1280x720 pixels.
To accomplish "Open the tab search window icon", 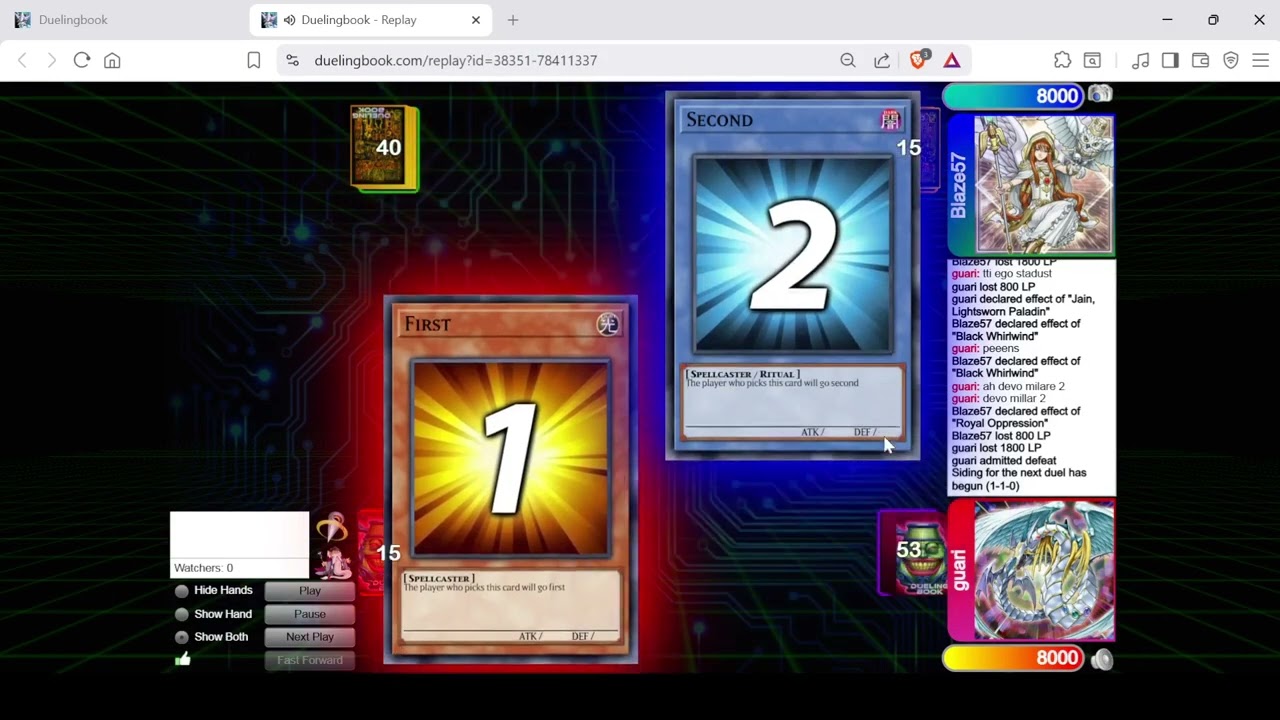I will tap(1093, 60).
